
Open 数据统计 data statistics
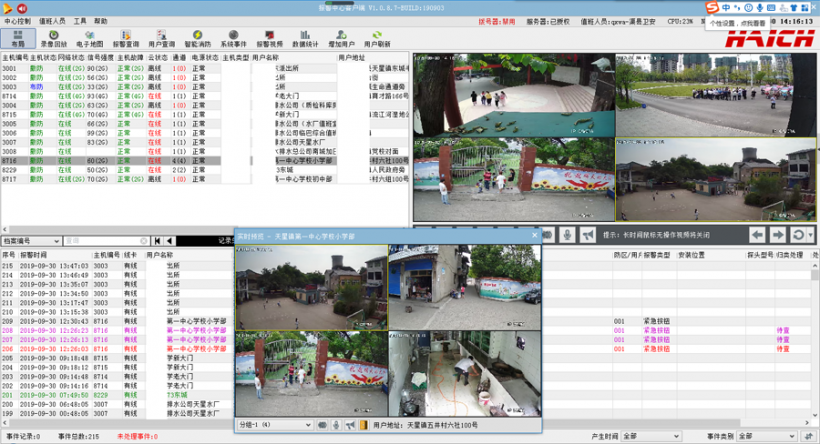(x=305, y=39)
